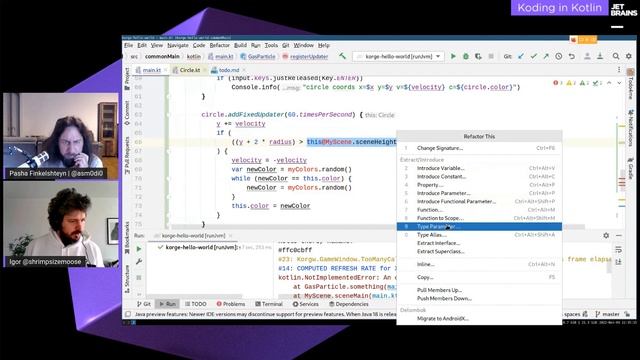The width and height of the screenshot is (640, 360).
Task: Open editor tabs more-options menu
Action: (619, 70)
